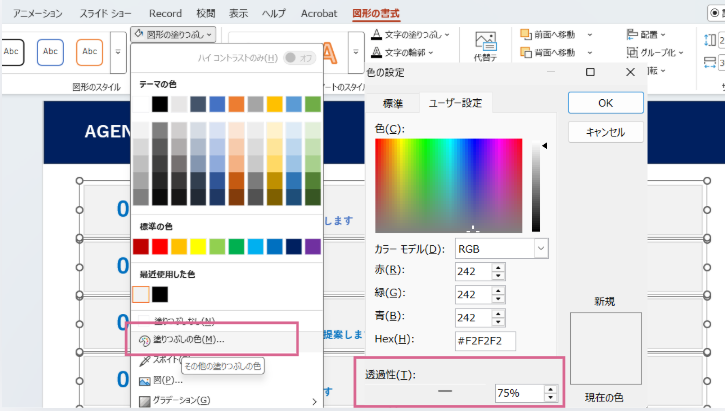Pick the recently used black swatch

click(x=160, y=294)
